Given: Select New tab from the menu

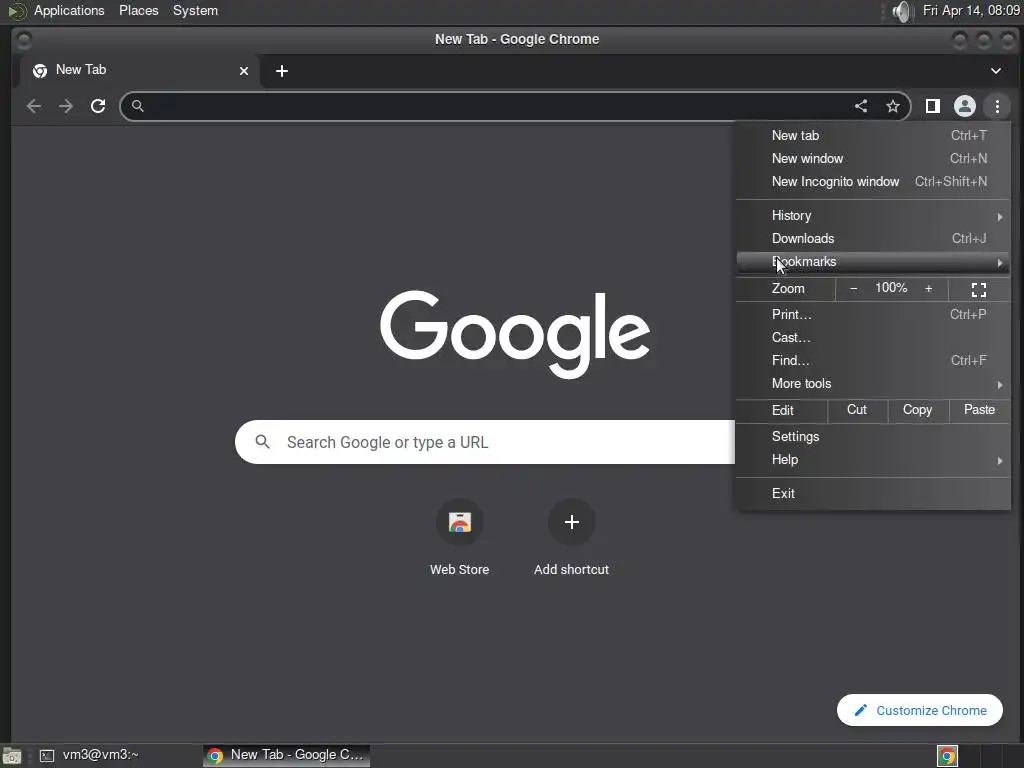Looking at the screenshot, I should (872, 135).
